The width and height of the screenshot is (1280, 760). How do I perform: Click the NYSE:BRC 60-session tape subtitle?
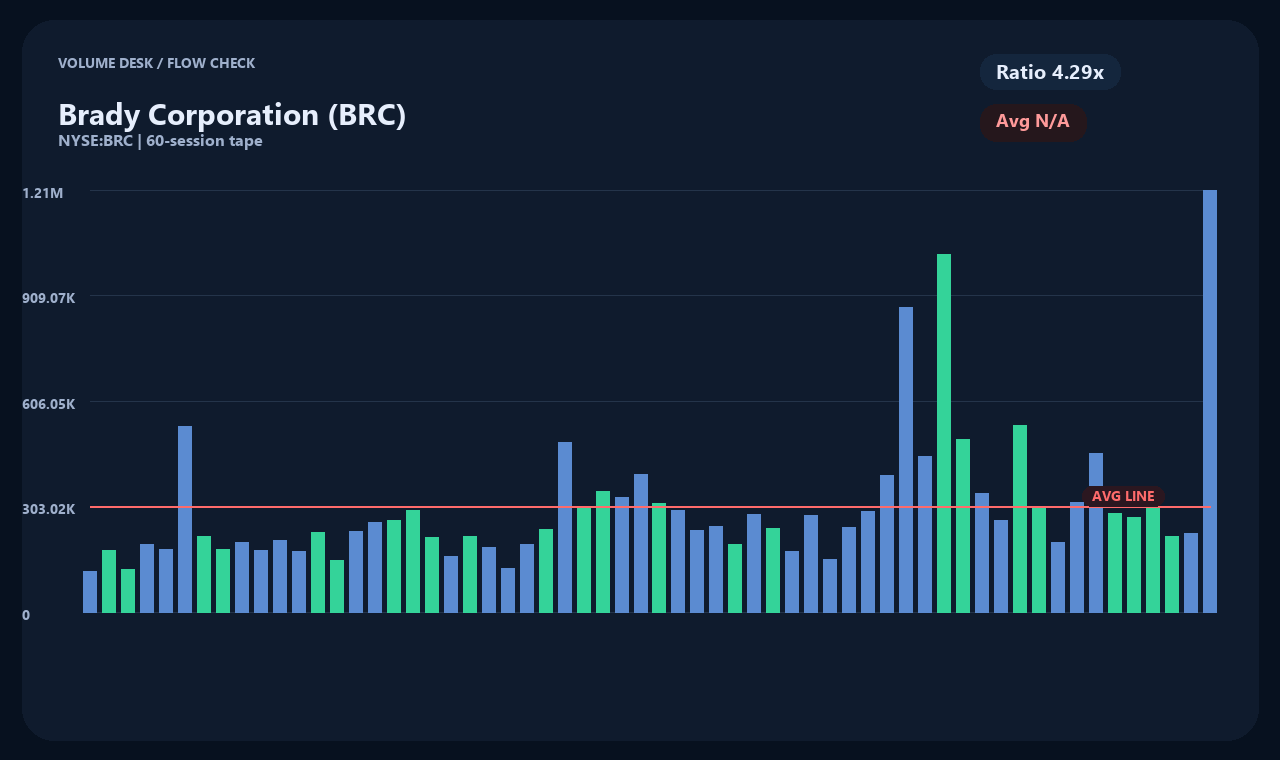pyautogui.click(x=160, y=141)
